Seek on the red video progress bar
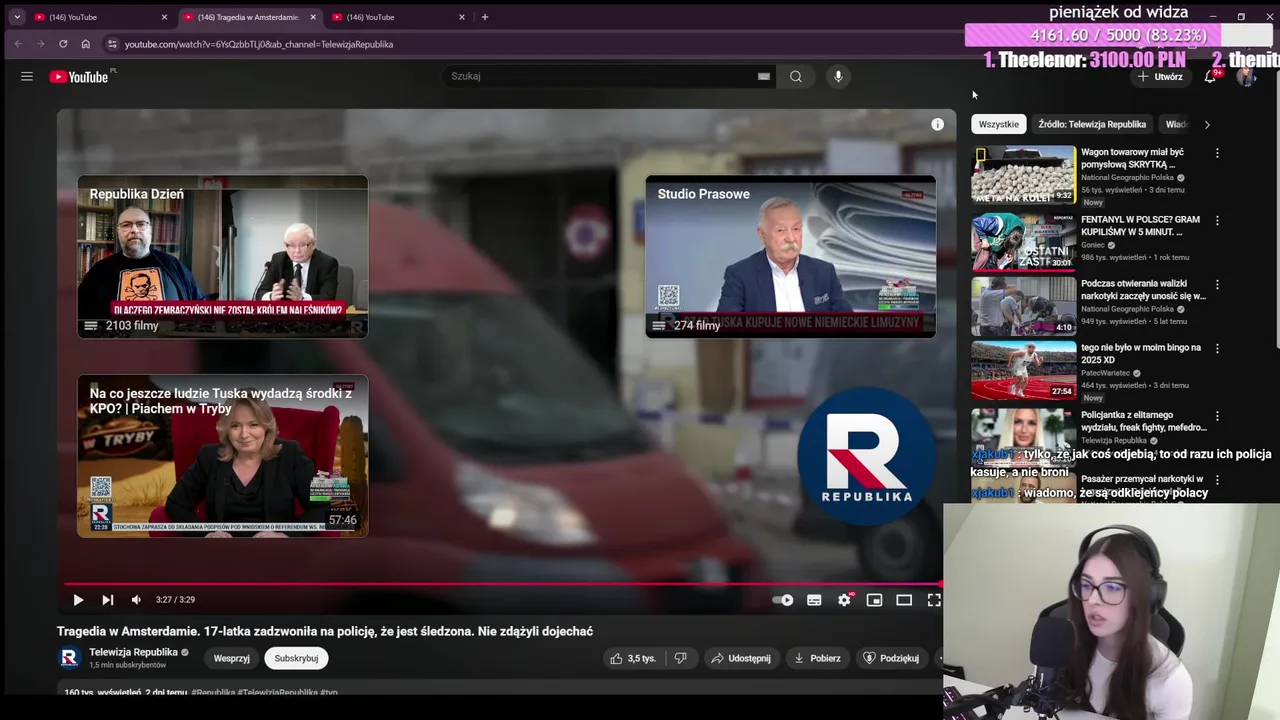Viewport: 1280px width, 720px height. (x=503, y=584)
